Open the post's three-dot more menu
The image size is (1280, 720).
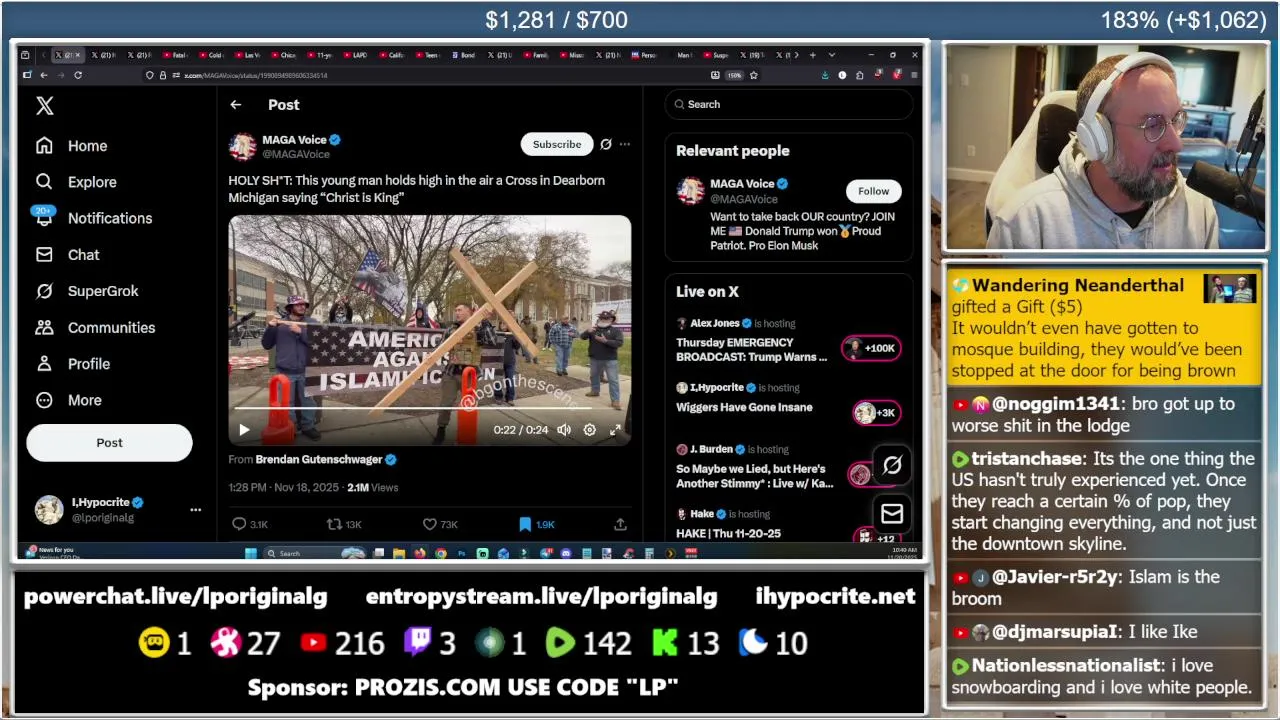click(x=624, y=144)
